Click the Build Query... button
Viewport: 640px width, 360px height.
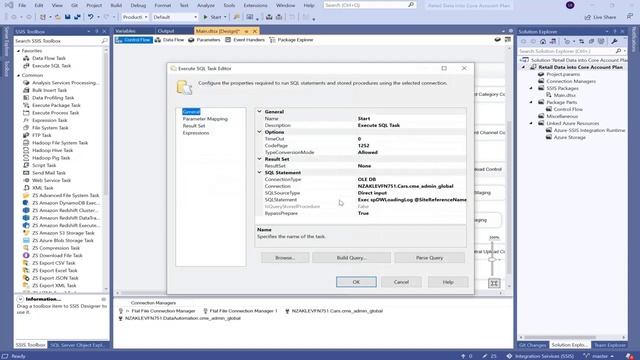tap(351, 258)
